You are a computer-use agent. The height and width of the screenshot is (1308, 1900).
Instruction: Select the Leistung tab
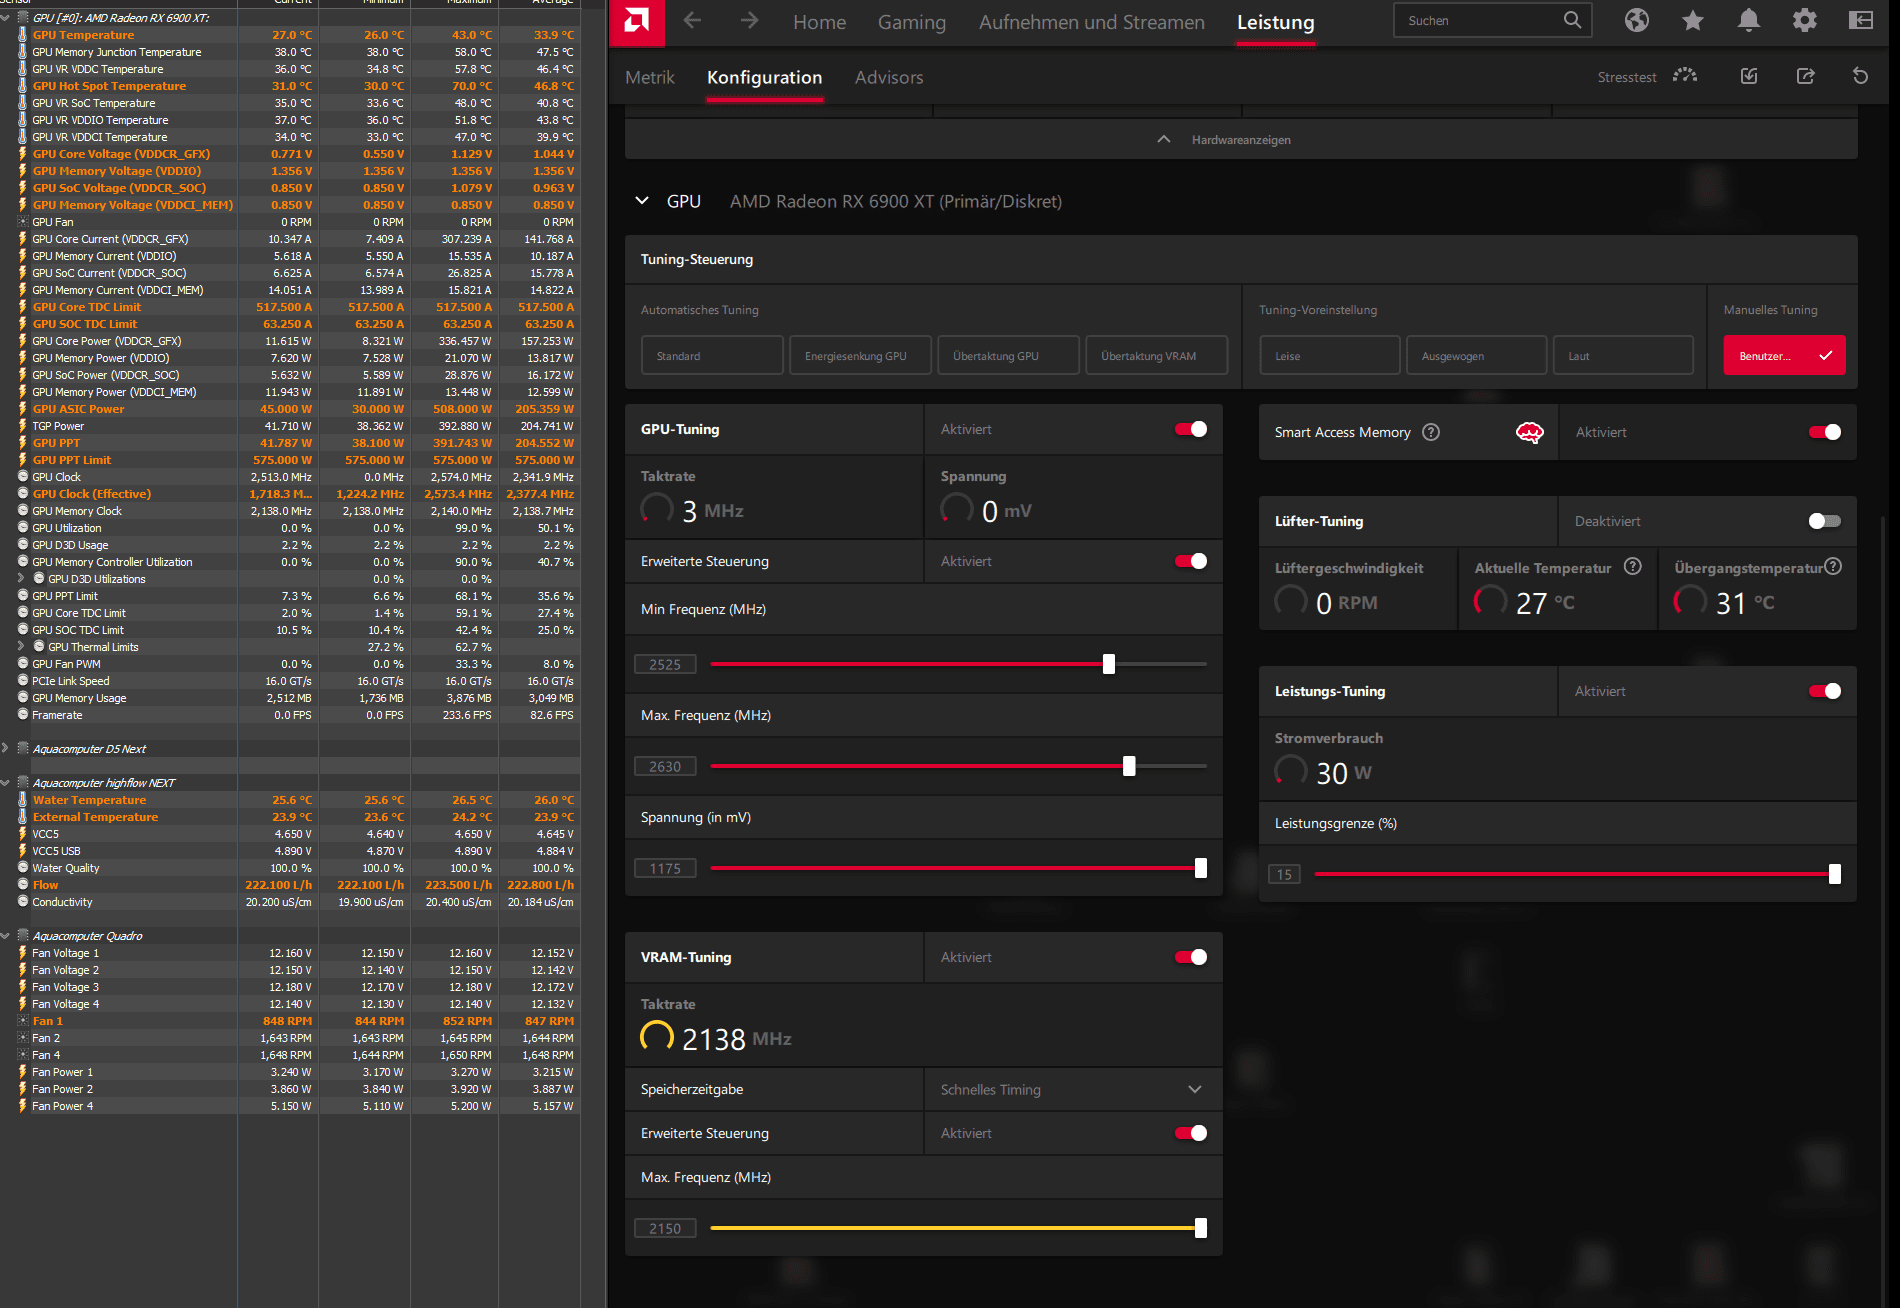[1275, 22]
